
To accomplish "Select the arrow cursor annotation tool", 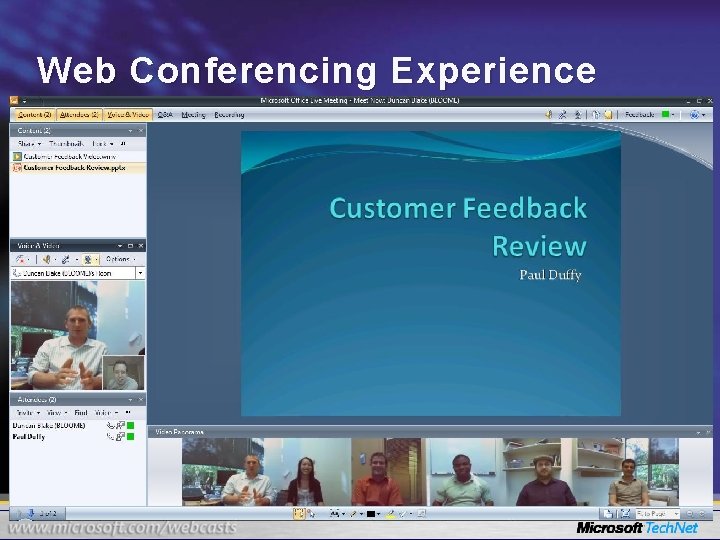I will (x=311, y=514).
